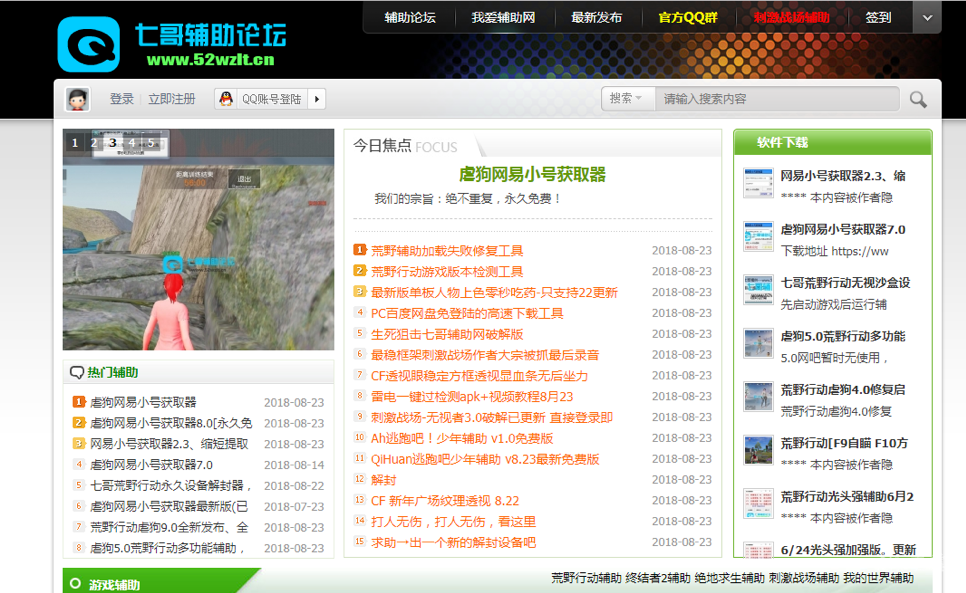966x593 pixels.
Task: Click the QQ账号登陆 button
Action: point(270,99)
